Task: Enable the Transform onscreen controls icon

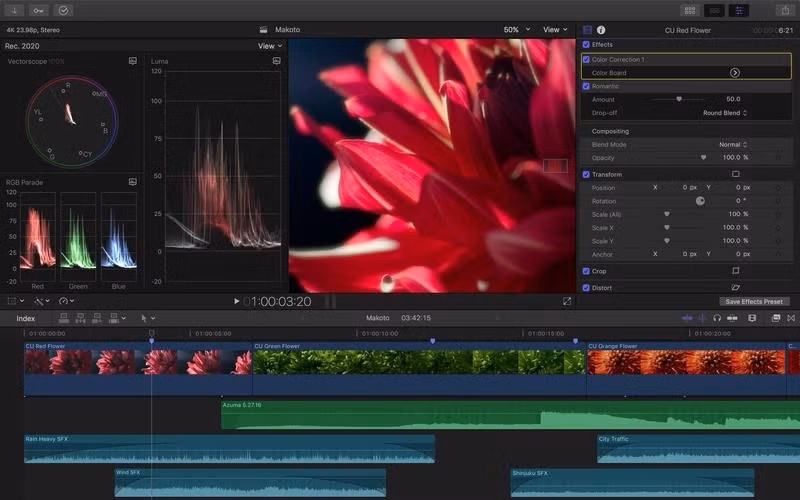Action: [x=735, y=174]
